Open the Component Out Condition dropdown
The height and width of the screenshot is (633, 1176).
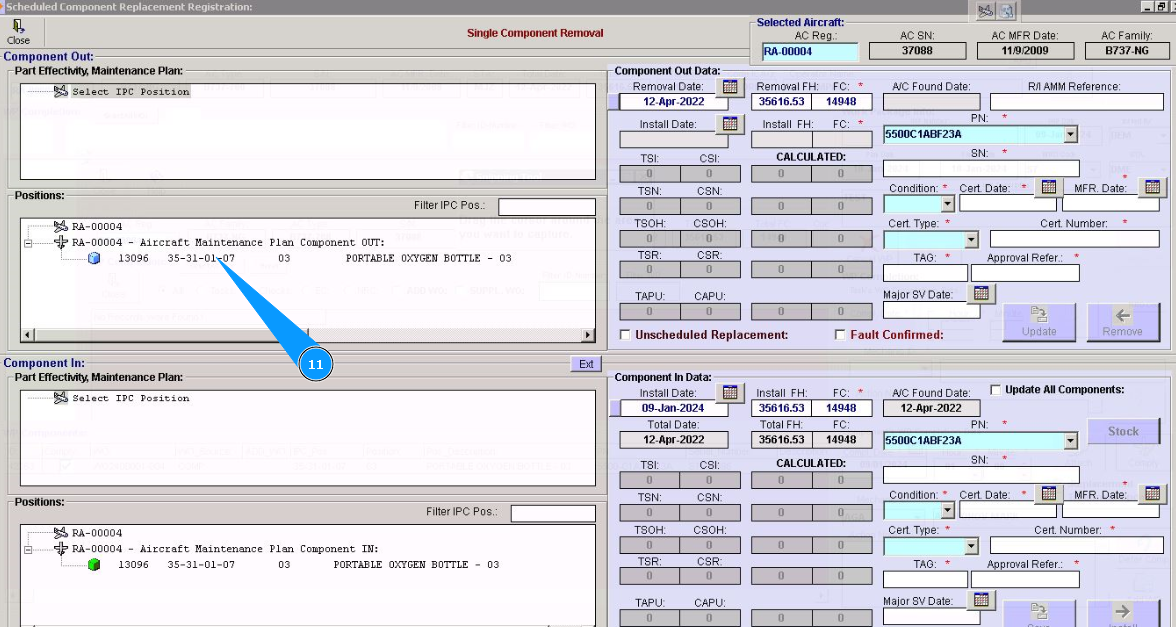[x=947, y=204]
